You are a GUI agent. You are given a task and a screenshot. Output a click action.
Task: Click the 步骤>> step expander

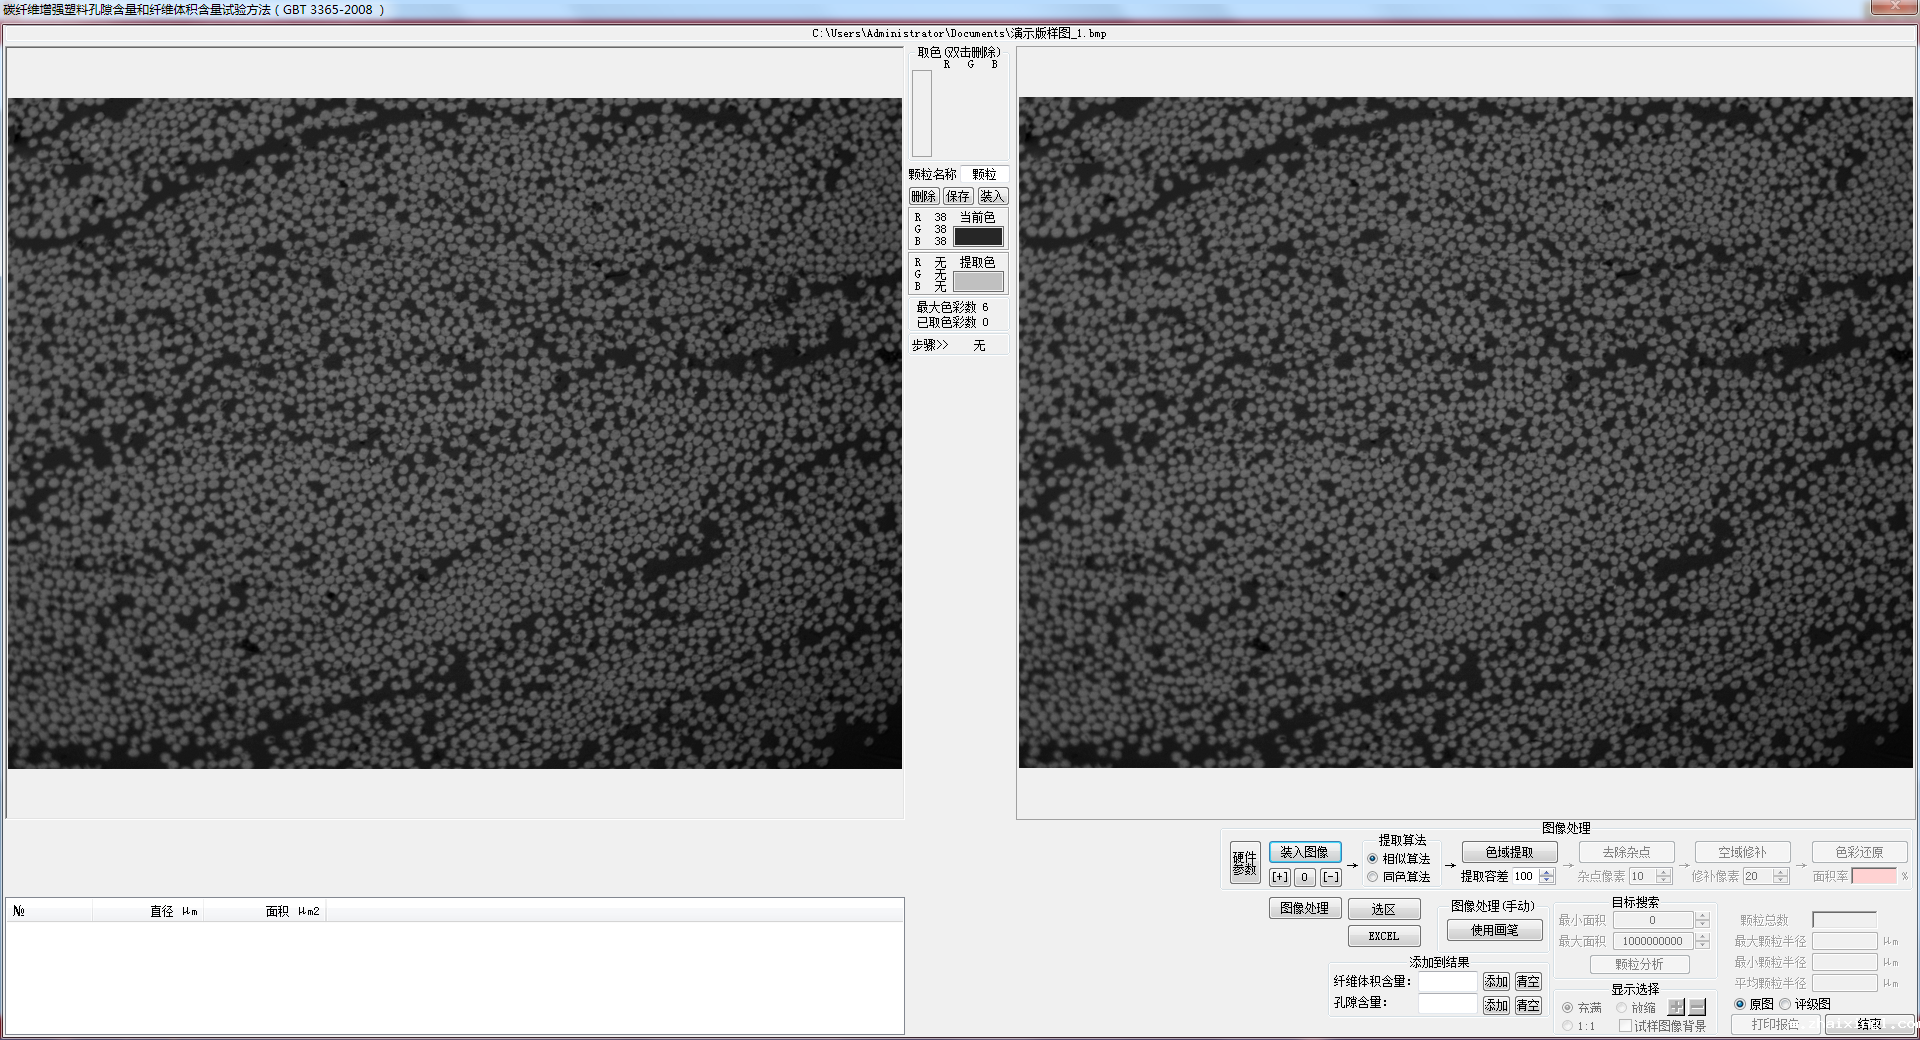(929, 345)
